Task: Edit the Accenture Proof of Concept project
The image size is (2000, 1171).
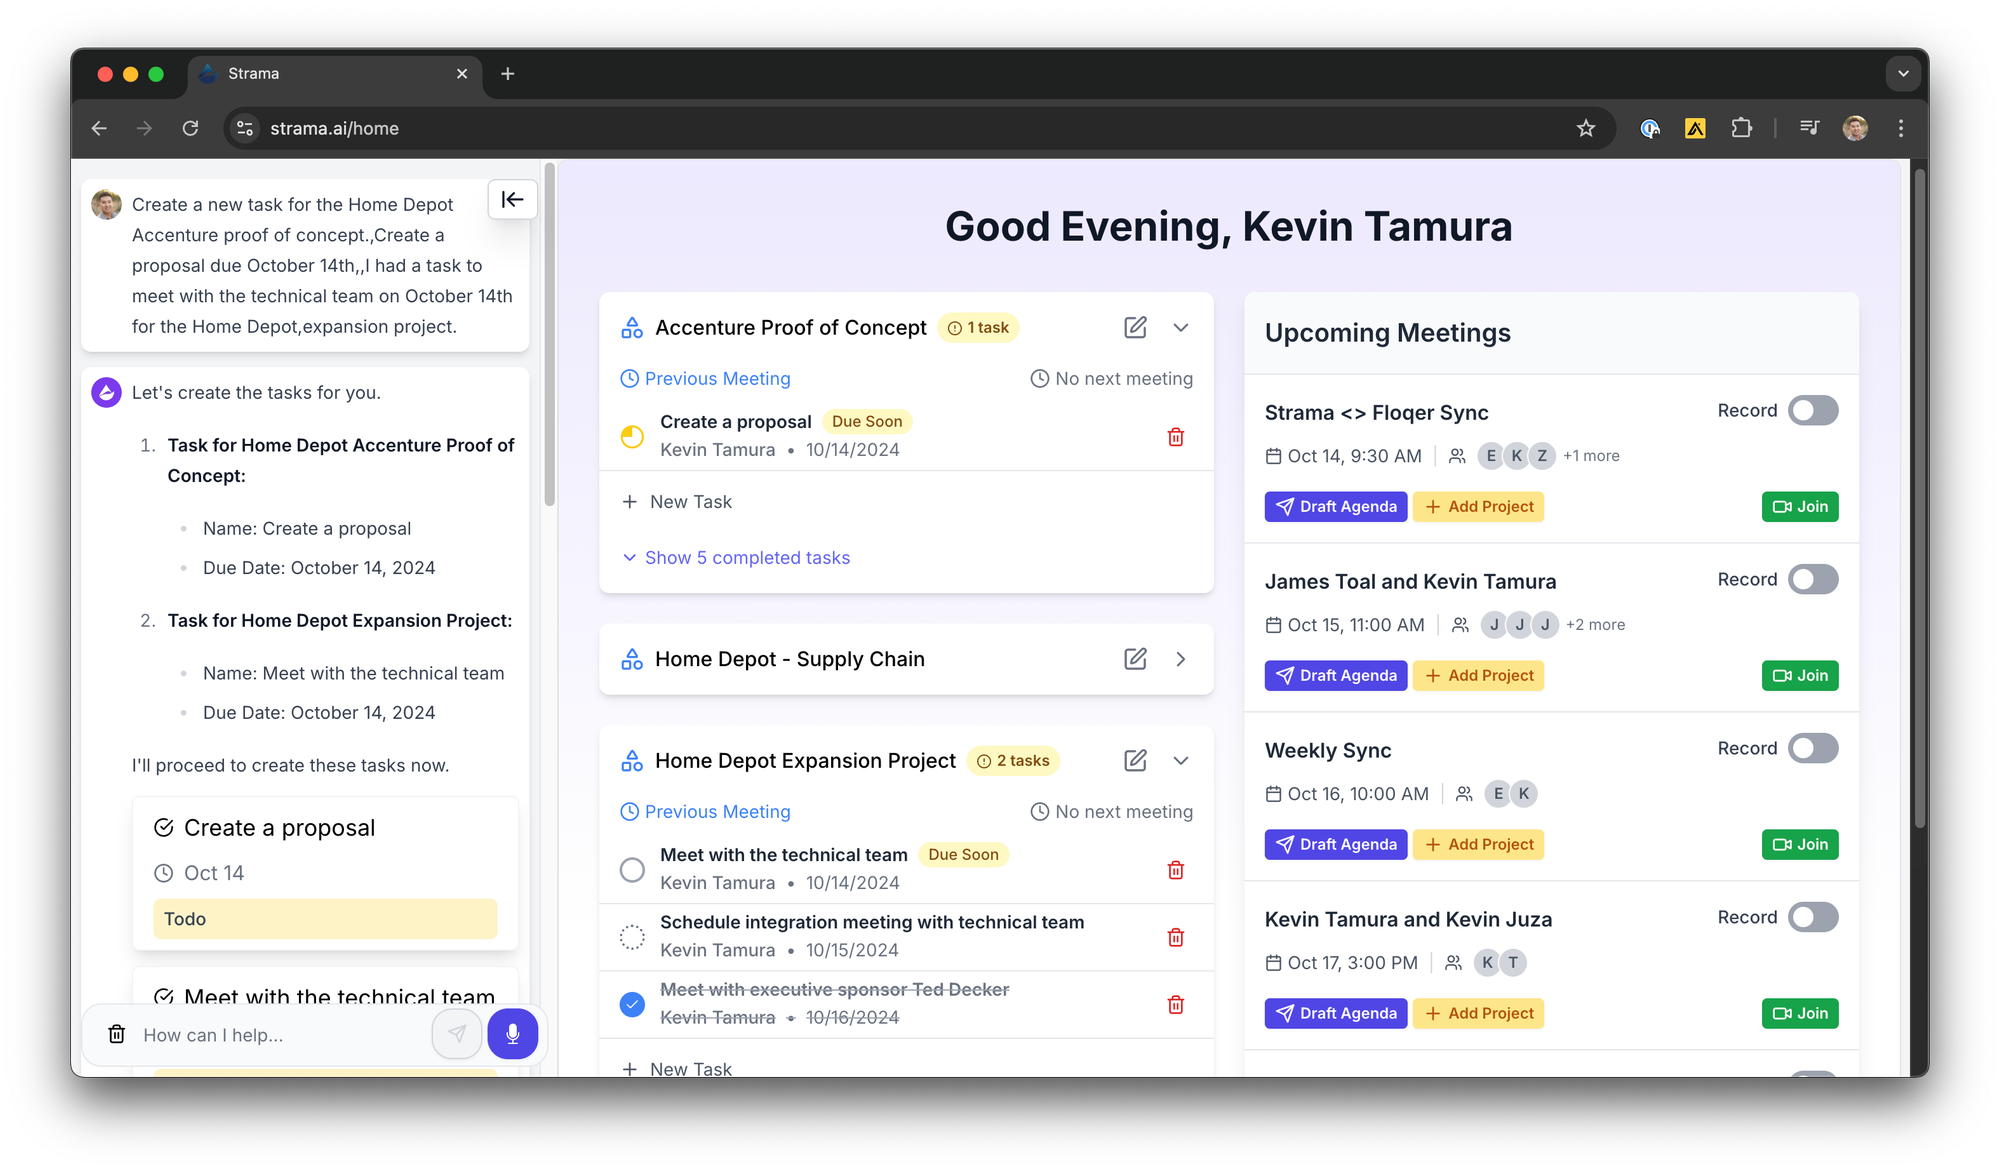Action: pyautogui.click(x=1135, y=328)
